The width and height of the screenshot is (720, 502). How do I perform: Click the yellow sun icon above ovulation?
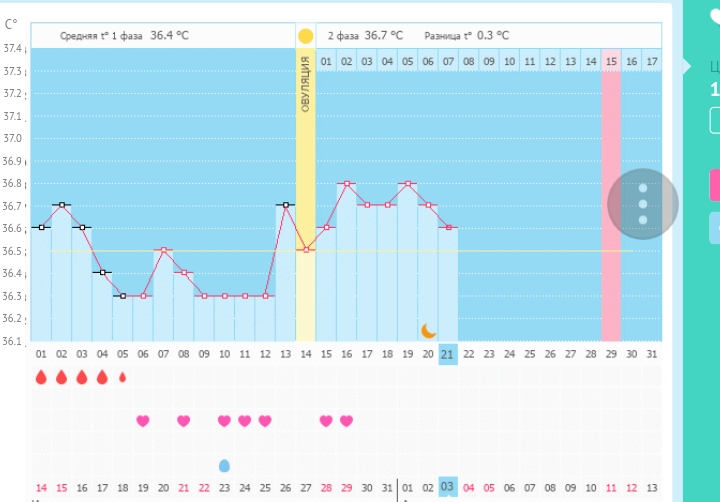[305, 36]
